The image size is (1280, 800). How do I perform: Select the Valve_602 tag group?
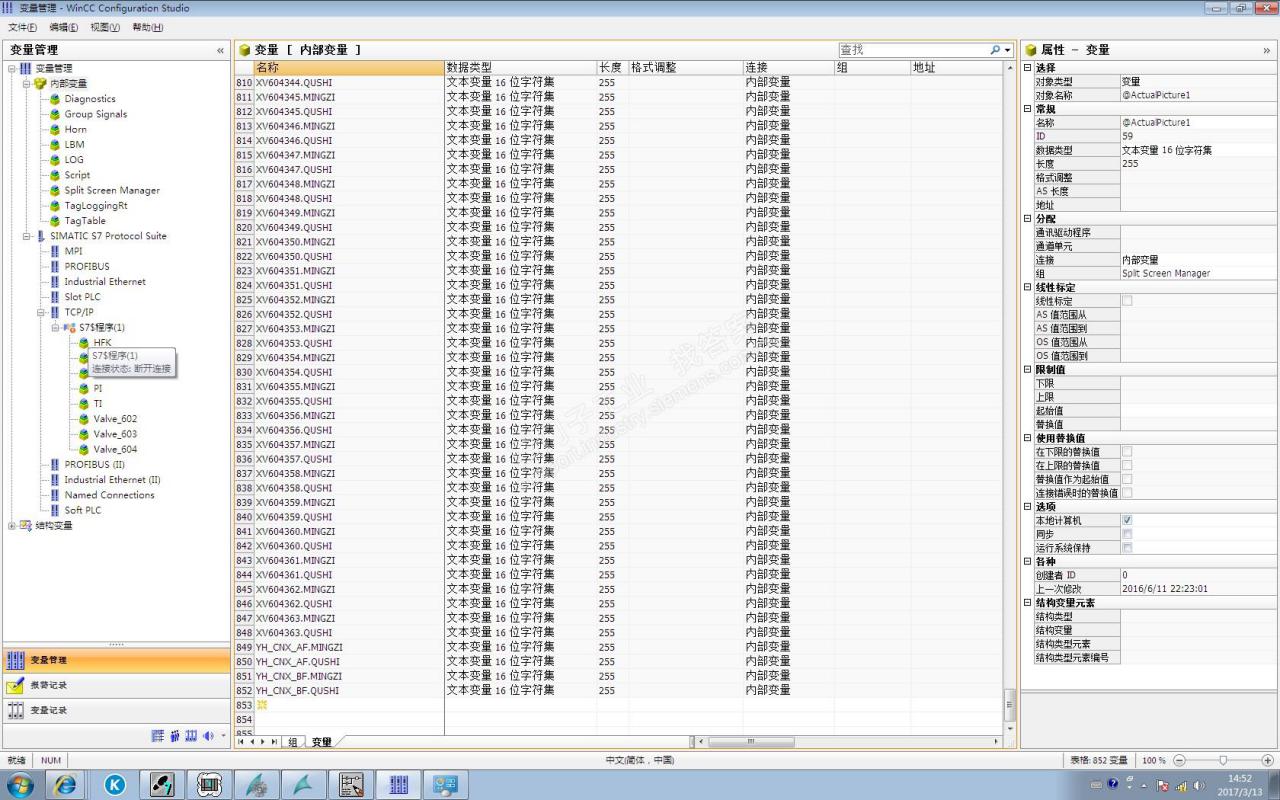coord(115,419)
